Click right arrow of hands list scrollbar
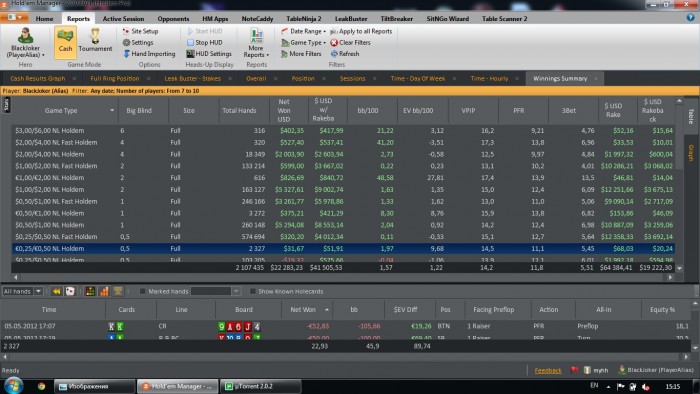Viewport: 700px width, 394px height. click(687, 357)
